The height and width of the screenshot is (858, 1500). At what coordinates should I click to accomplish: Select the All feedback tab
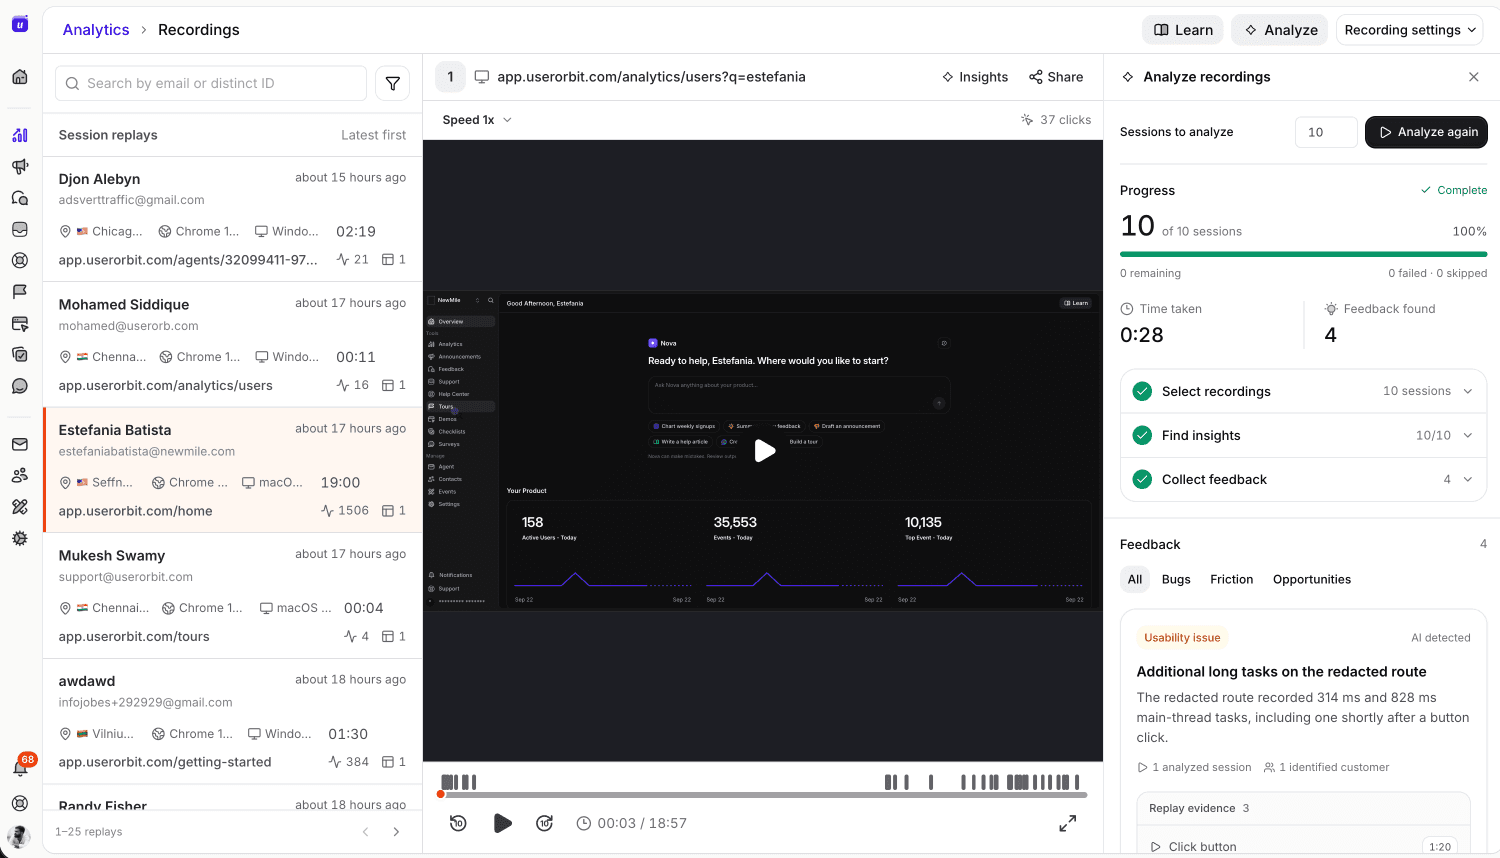coord(1135,579)
